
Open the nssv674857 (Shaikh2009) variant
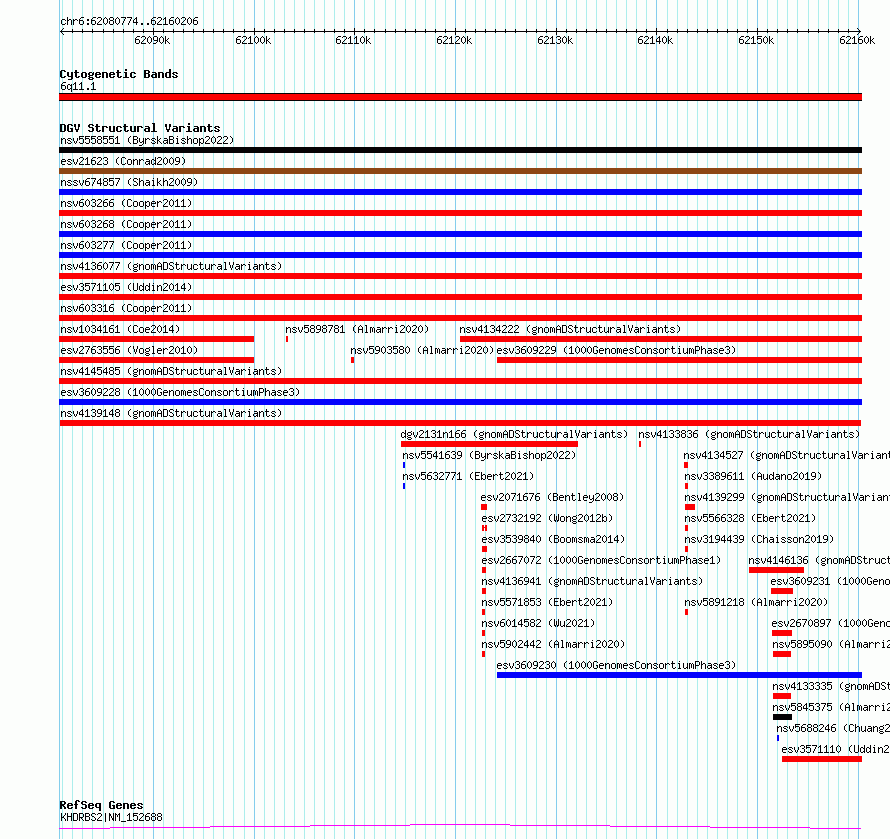point(129,182)
